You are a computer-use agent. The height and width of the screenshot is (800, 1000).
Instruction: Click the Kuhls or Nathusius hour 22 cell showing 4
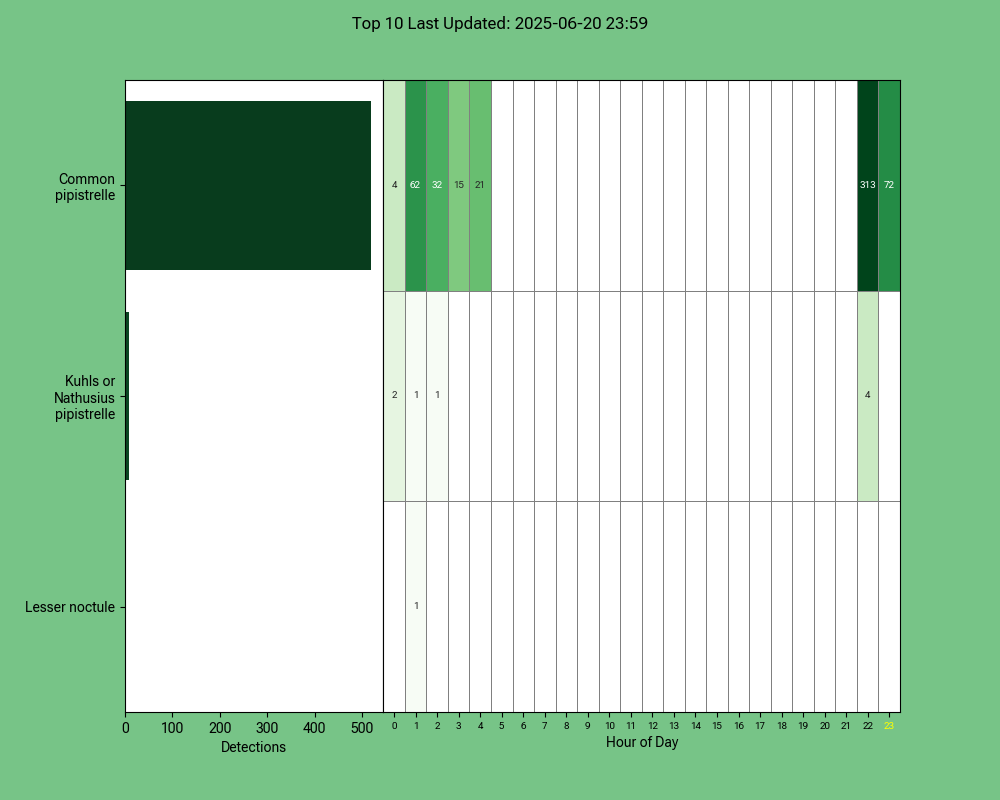pyautogui.click(x=867, y=396)
